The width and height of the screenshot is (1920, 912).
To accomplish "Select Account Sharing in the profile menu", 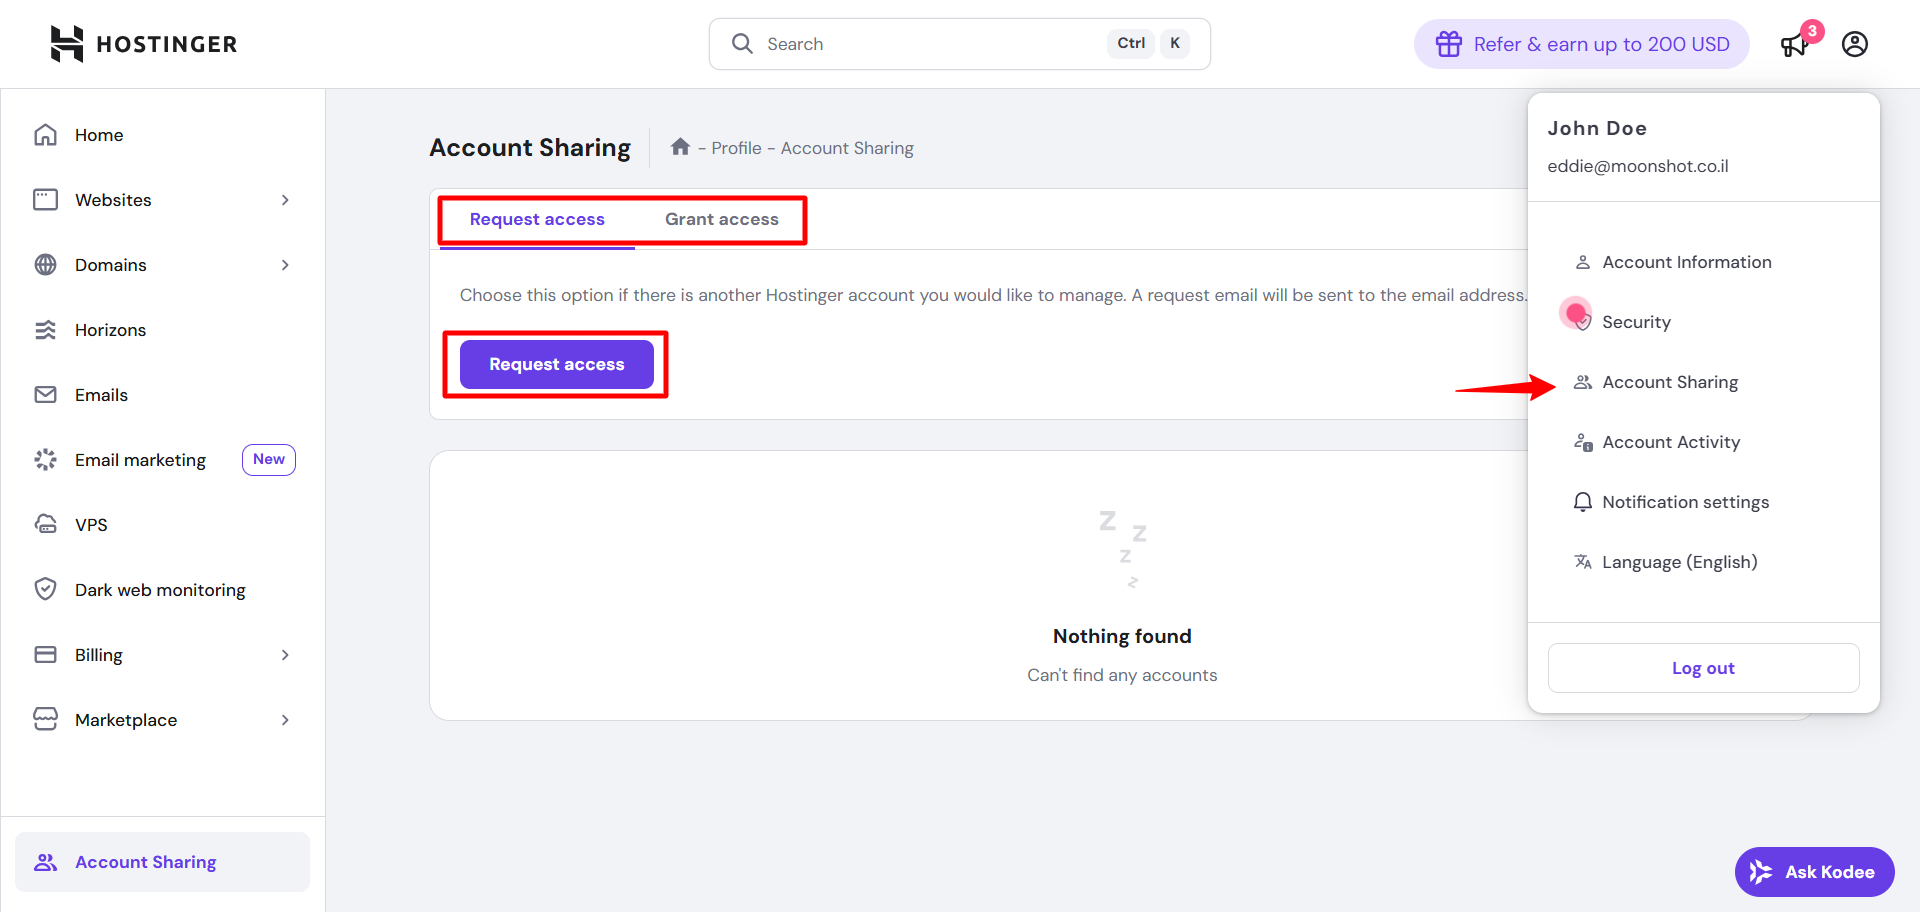I will coord(1670,381).
